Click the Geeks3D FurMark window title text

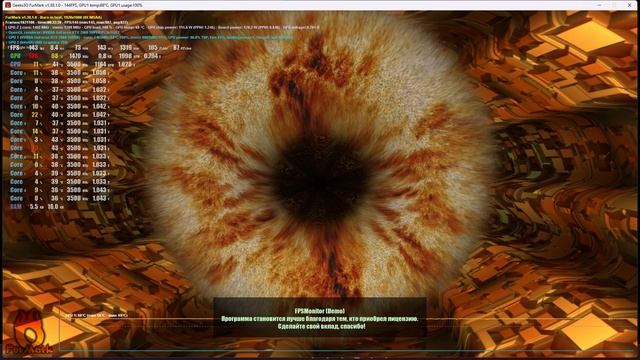(x=78, y=5)
